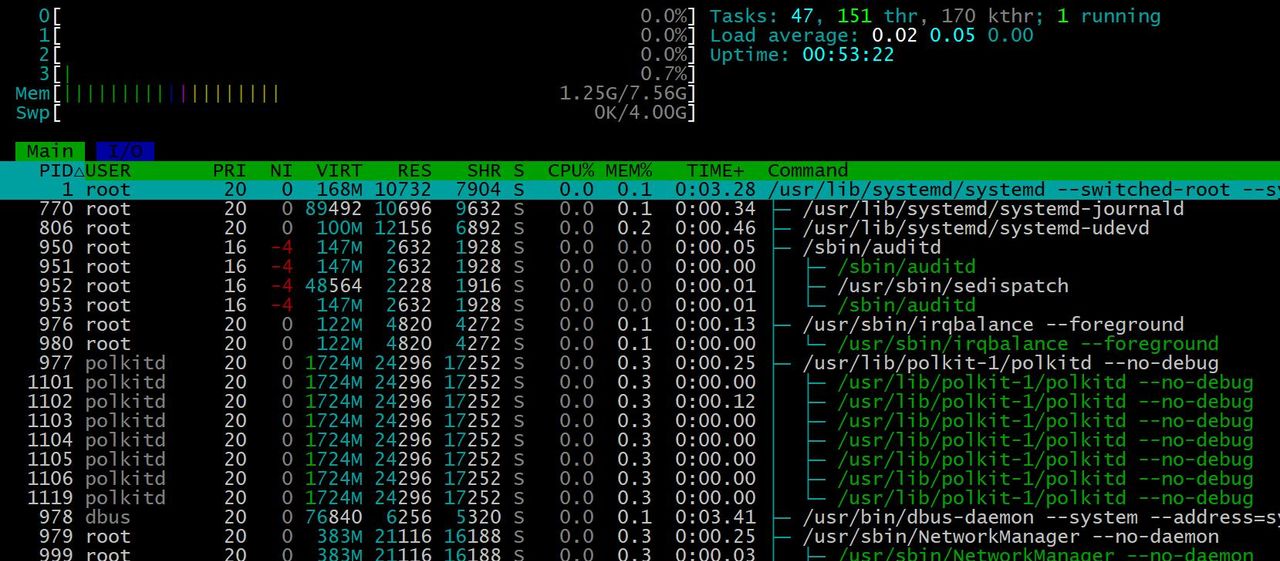Select PID 1106 polkitd thread row
Screen dimensions: 1280x561
pos(640,478)
